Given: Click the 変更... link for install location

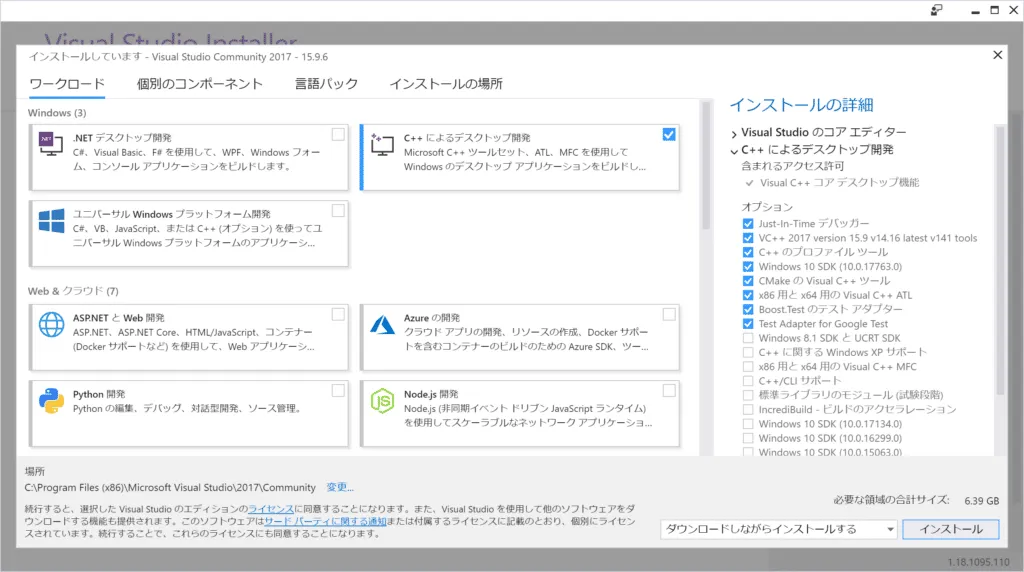Looking at the screenshot, I should (x=340, y=487).
